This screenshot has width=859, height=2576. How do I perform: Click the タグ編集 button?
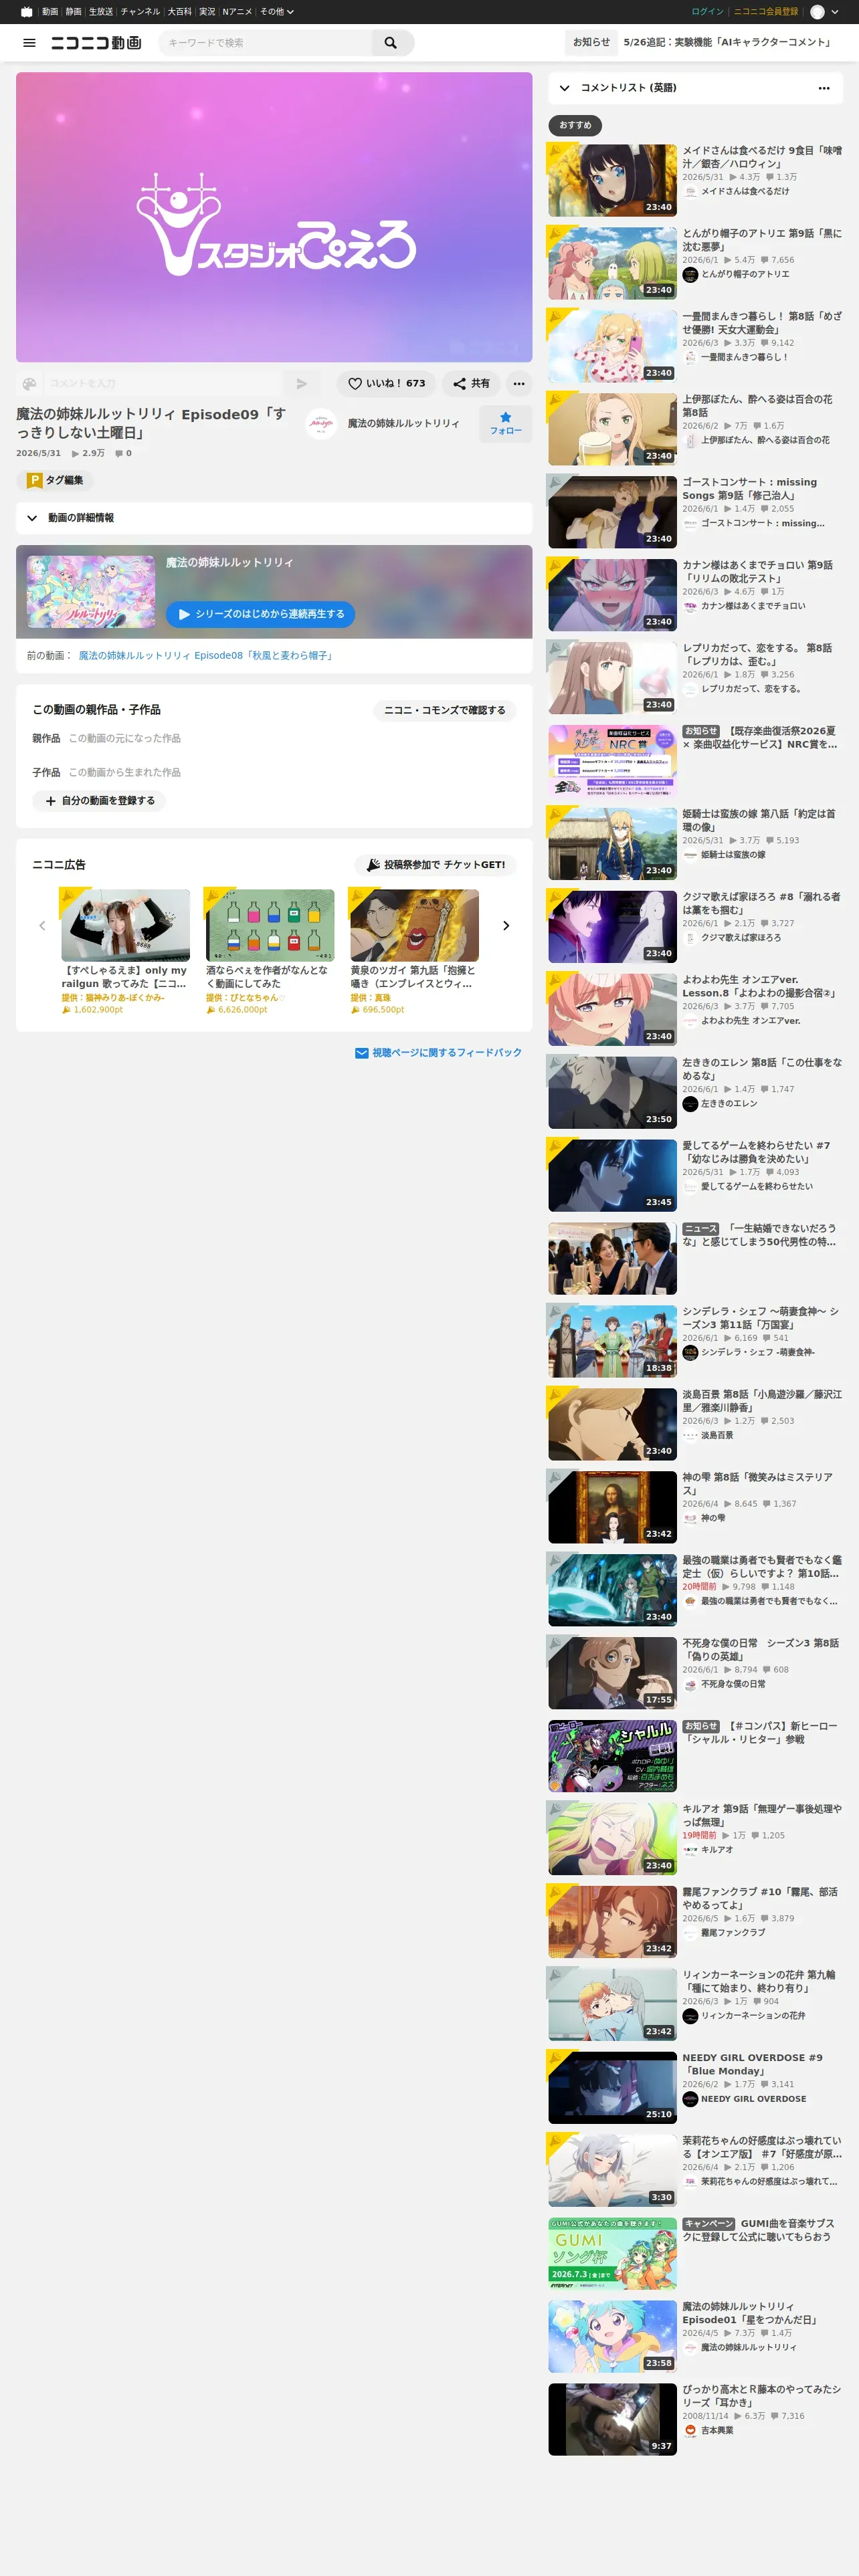tap(55, 481)
